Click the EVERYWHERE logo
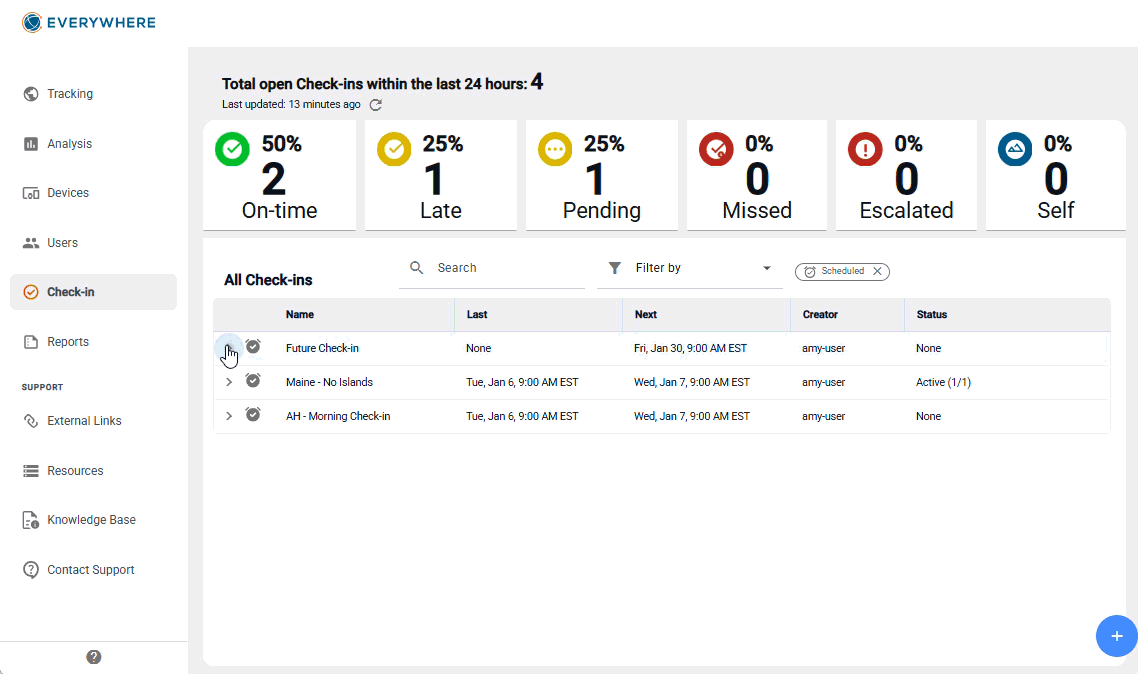 (89, 22)
